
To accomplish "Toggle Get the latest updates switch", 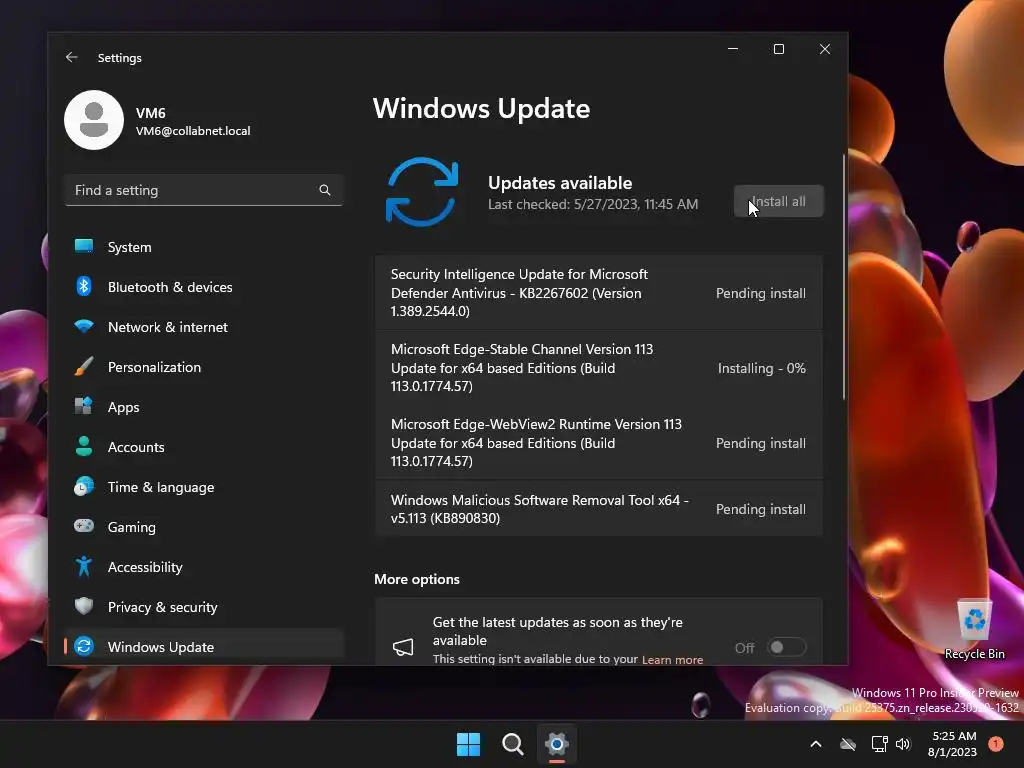I will pos(786,647).
